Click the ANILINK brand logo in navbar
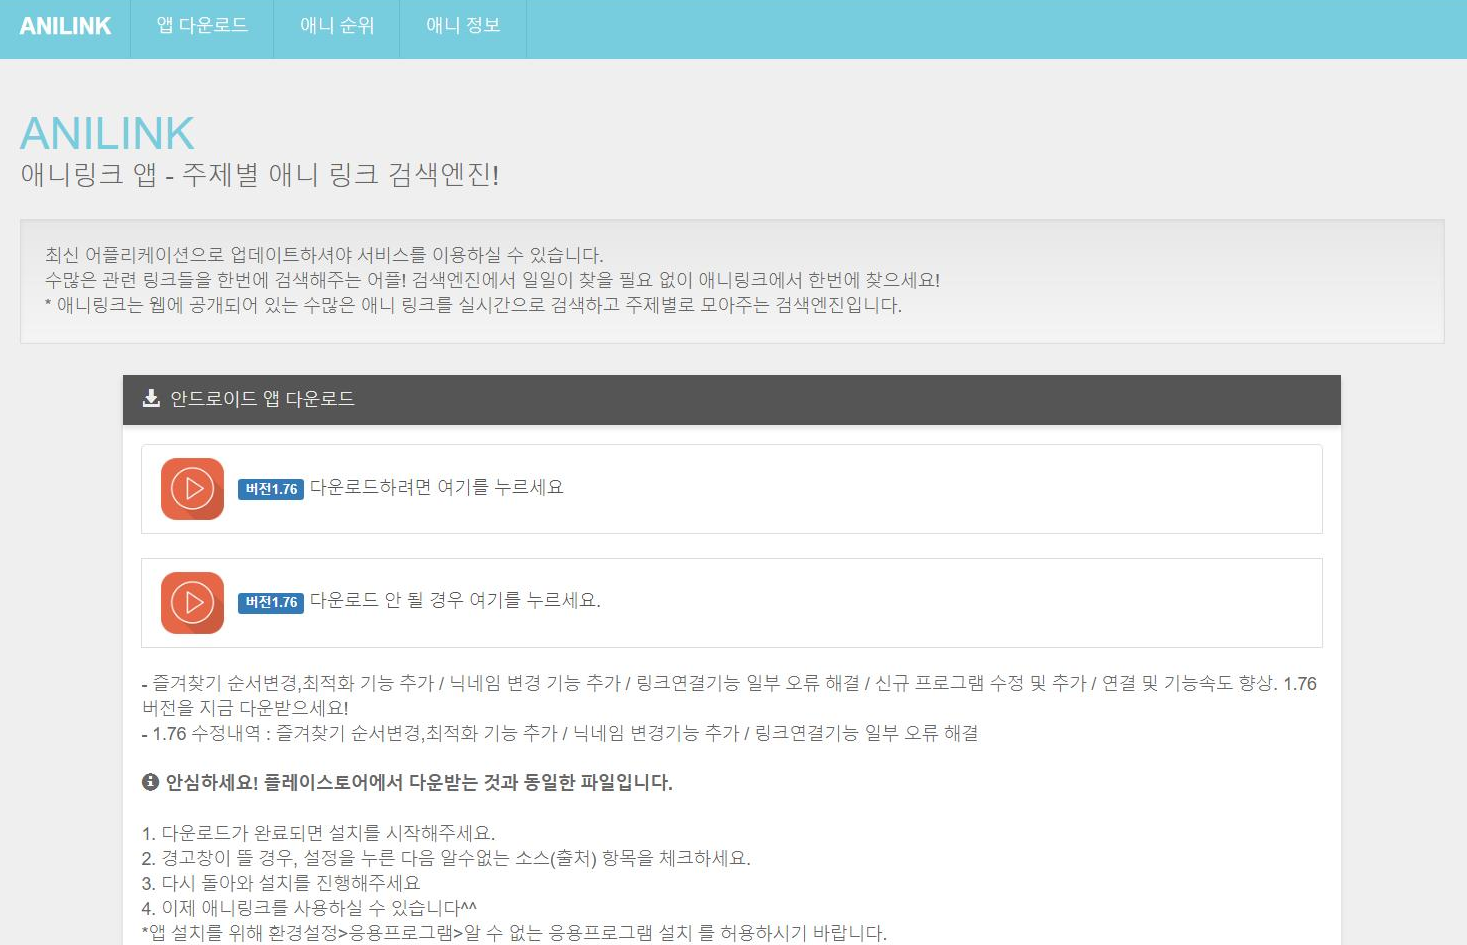 [x=65, y=26]
